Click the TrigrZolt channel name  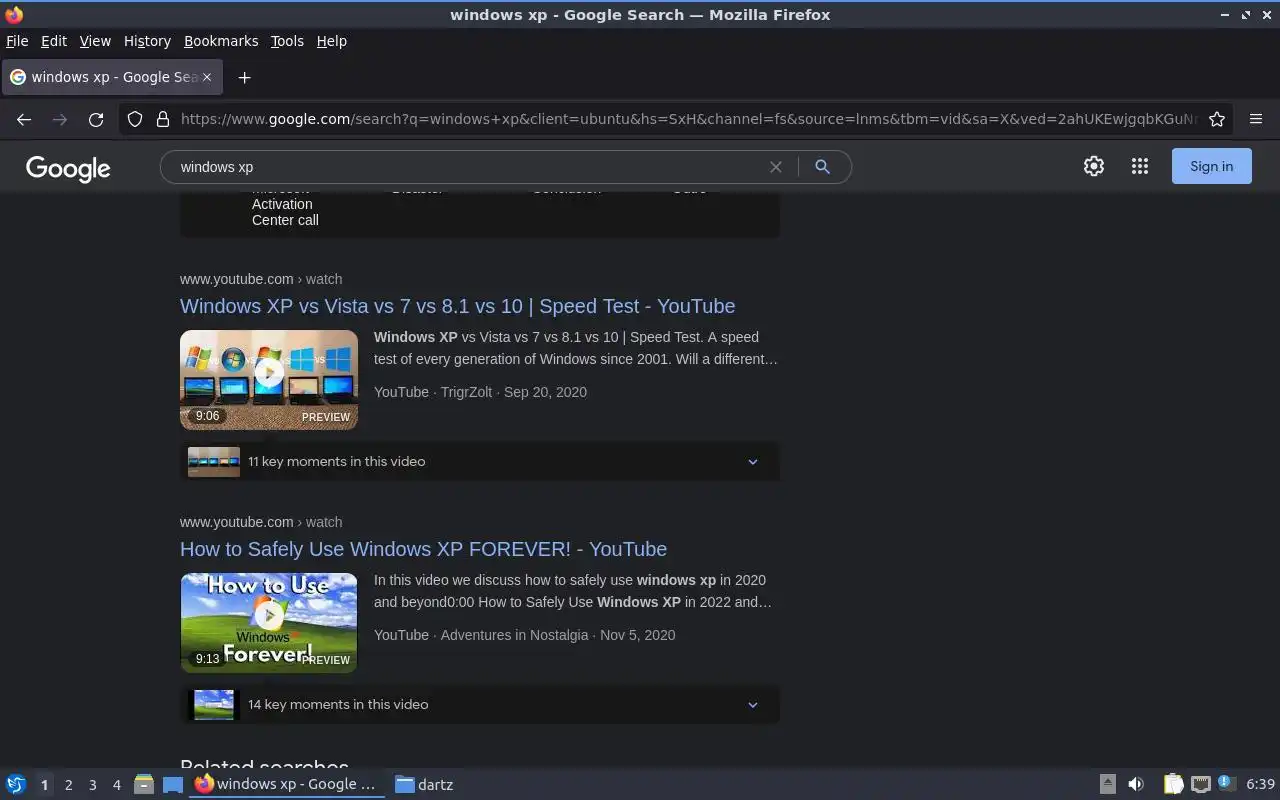467,392
